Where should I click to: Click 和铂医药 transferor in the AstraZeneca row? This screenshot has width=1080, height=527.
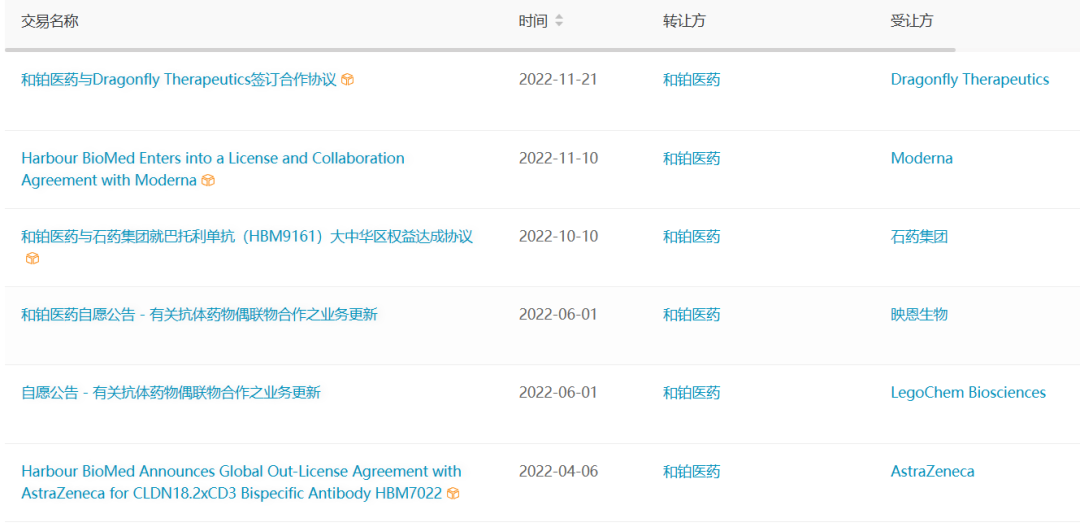click(x=692, y=471)
